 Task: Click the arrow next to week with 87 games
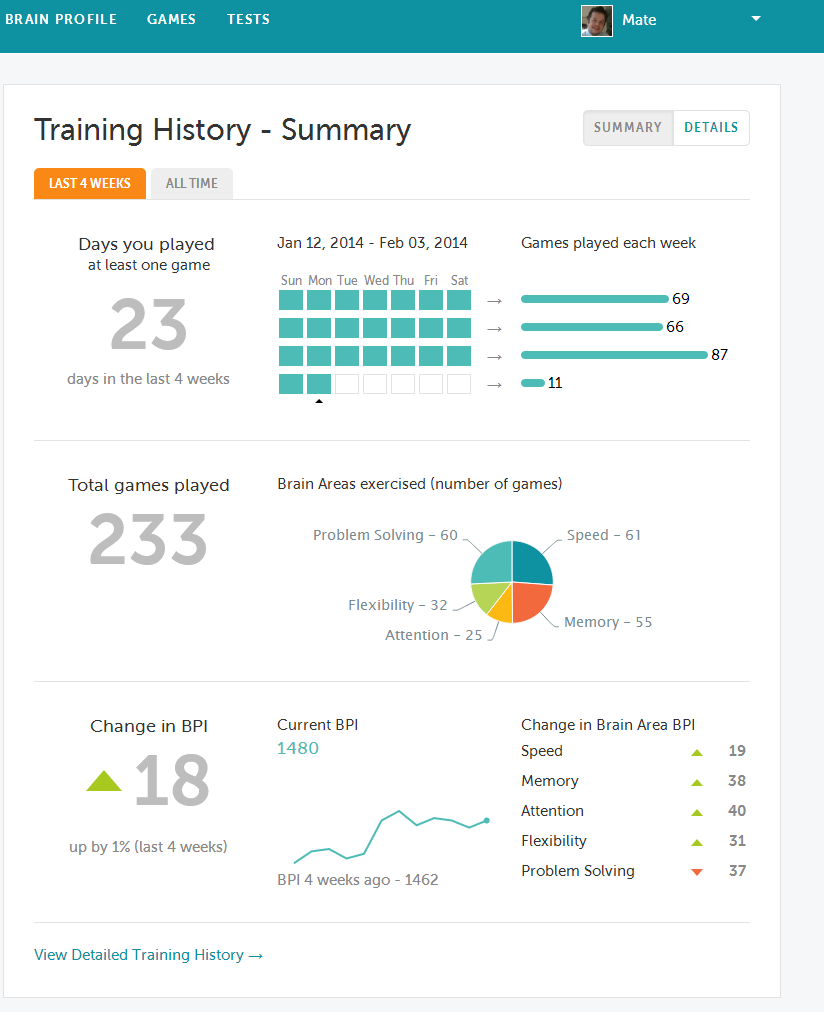[x=494, y=357]
